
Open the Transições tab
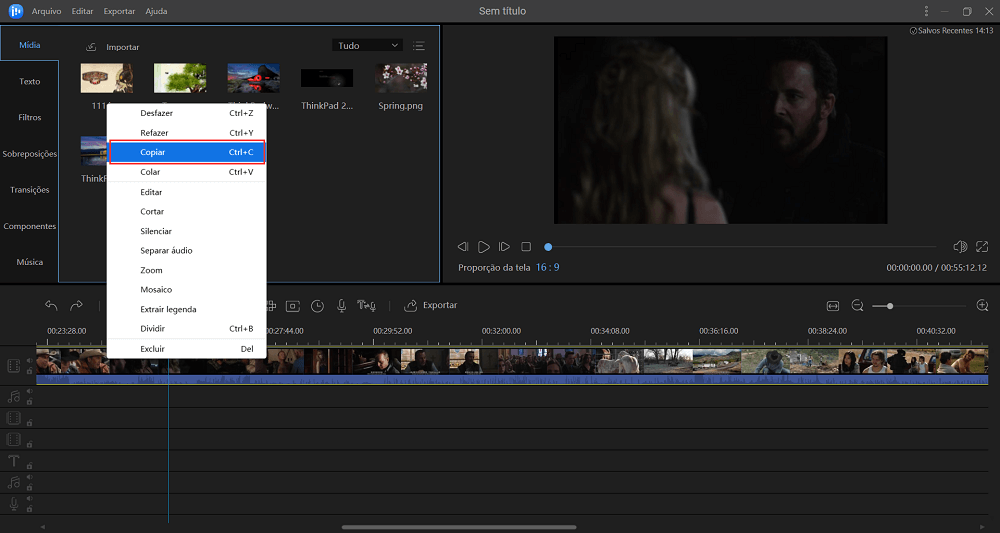coord(29,190)
